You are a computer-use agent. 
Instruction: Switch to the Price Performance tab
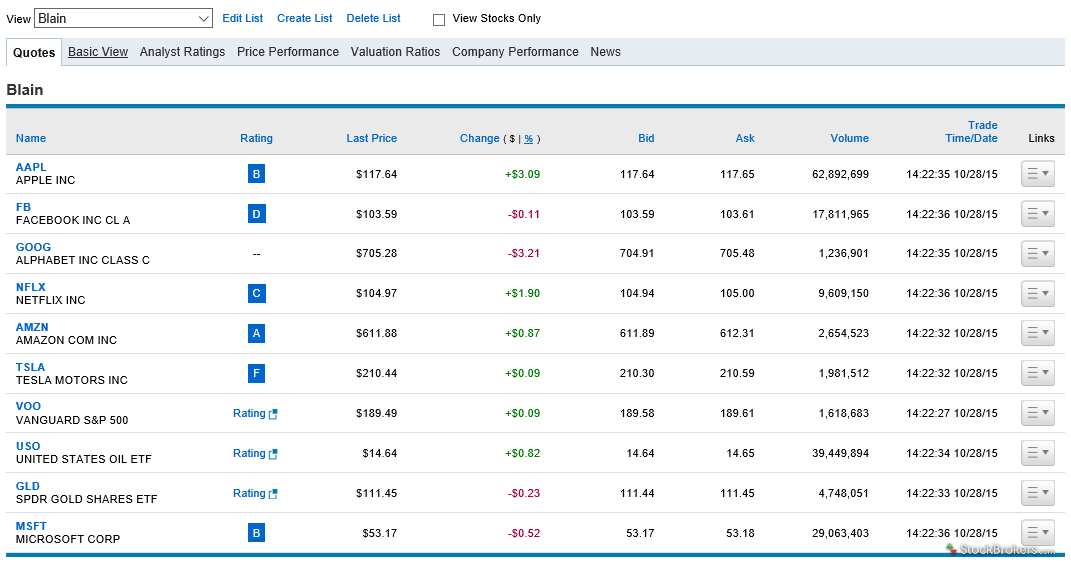click(x=288, y=52)
